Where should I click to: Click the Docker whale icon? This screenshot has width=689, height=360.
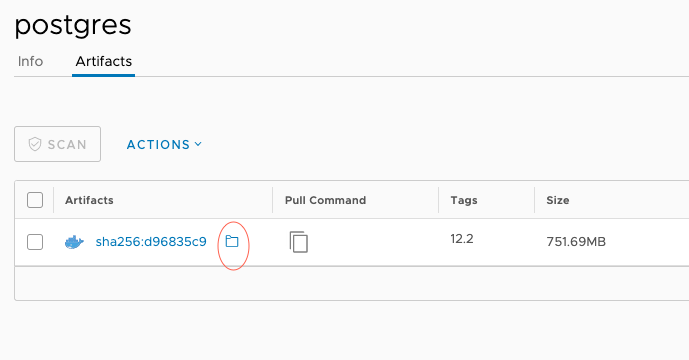74,242
